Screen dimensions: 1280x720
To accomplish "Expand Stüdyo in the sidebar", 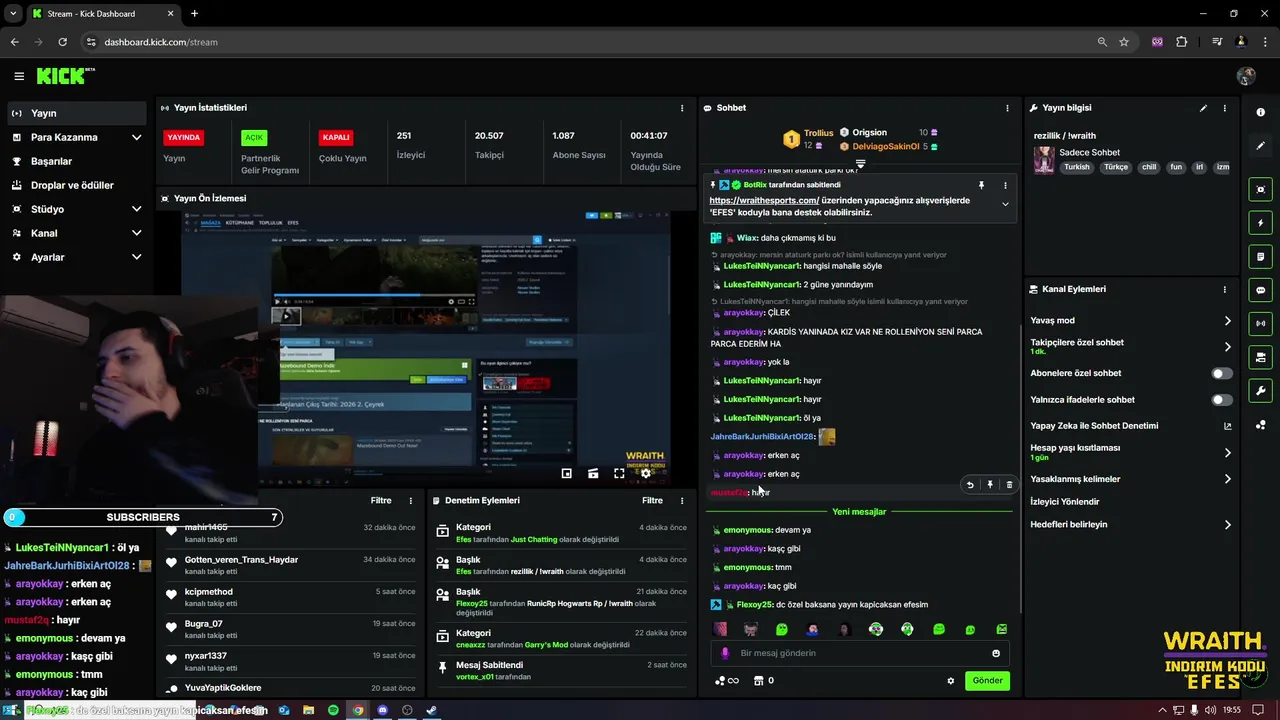I will click(76, 209).
